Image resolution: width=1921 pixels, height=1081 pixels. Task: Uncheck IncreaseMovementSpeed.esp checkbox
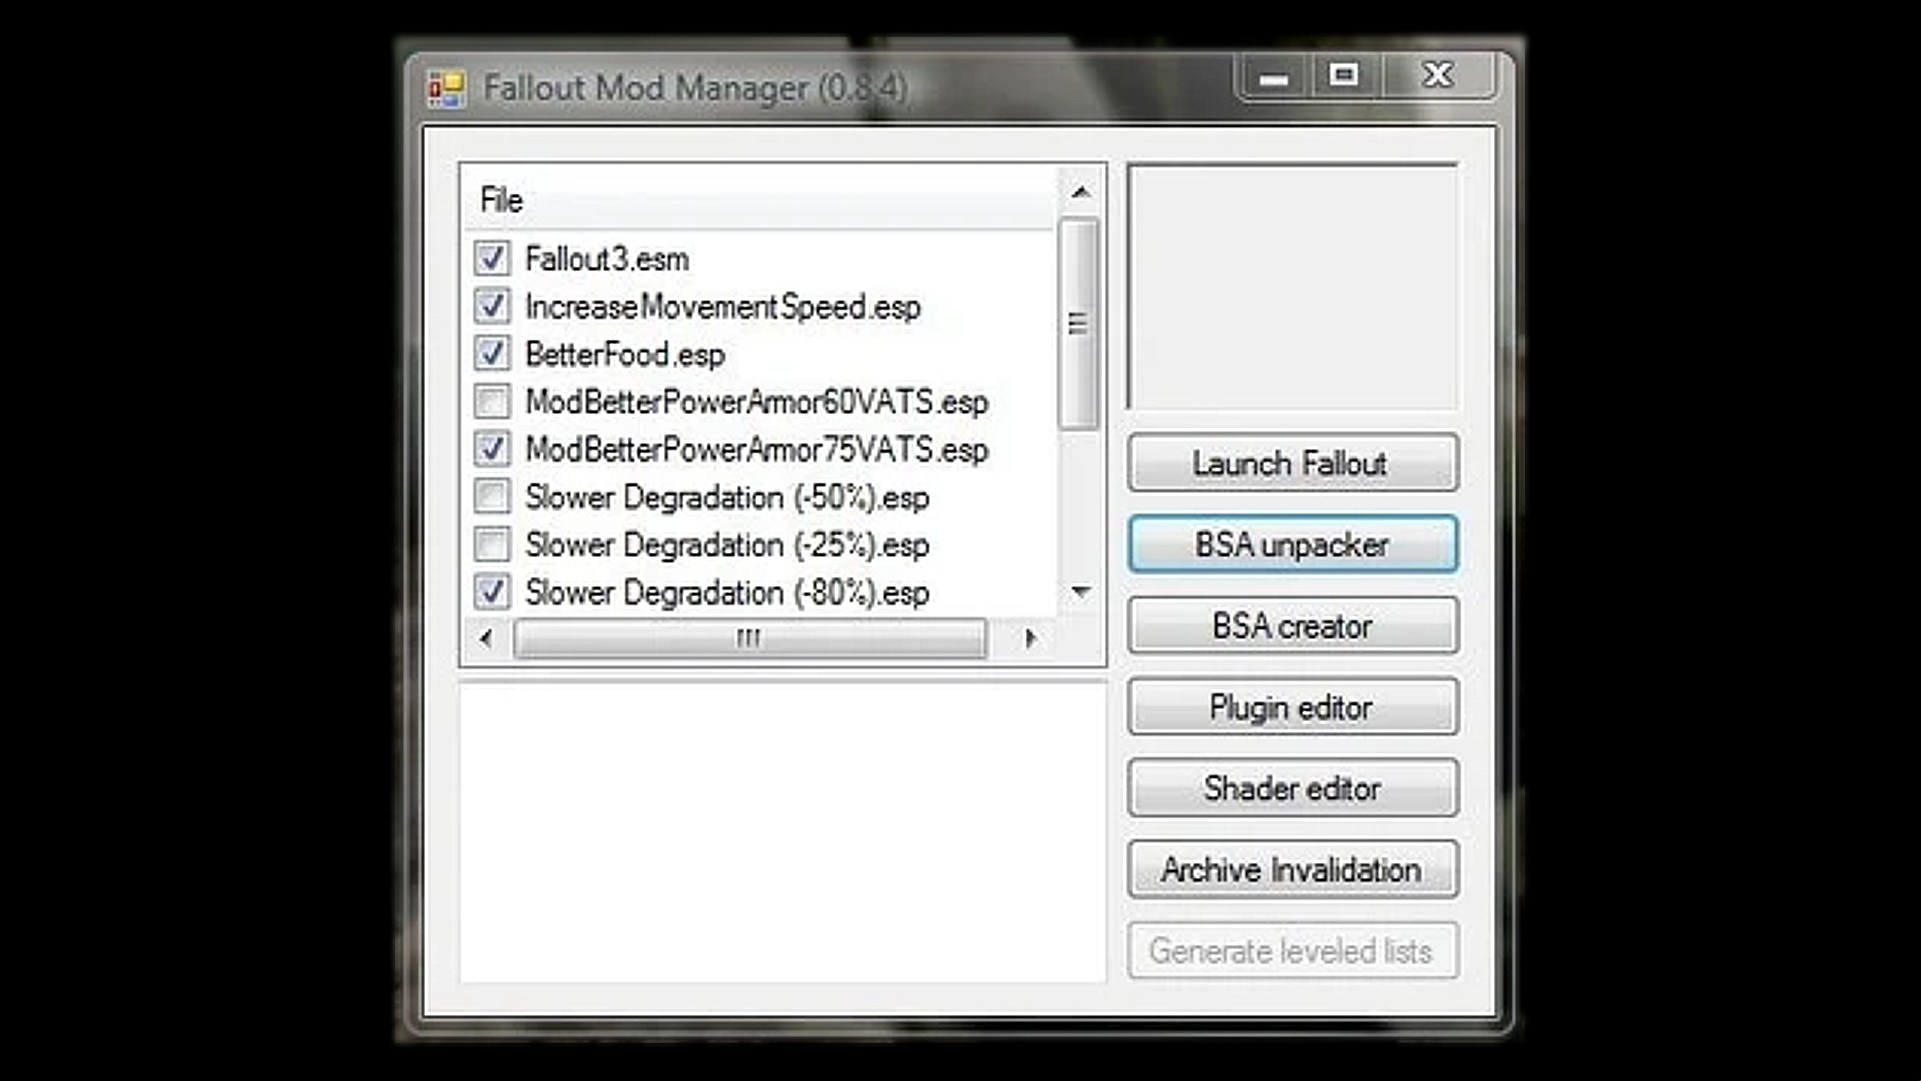[491, 306]
